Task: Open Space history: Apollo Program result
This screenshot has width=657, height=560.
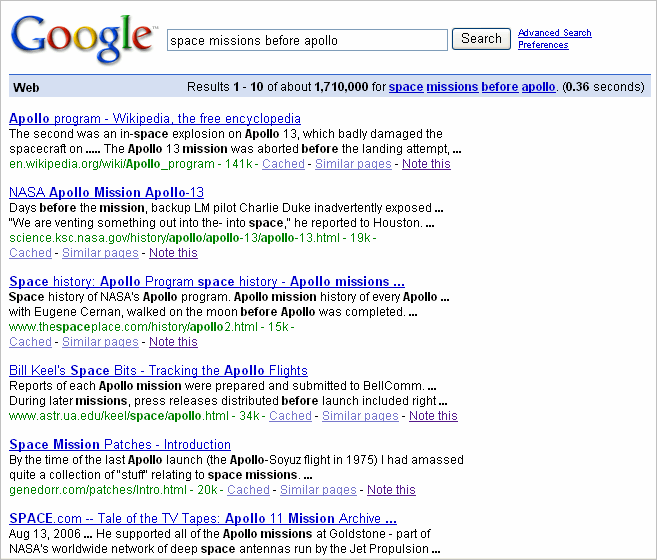Action: pos(207,282)
